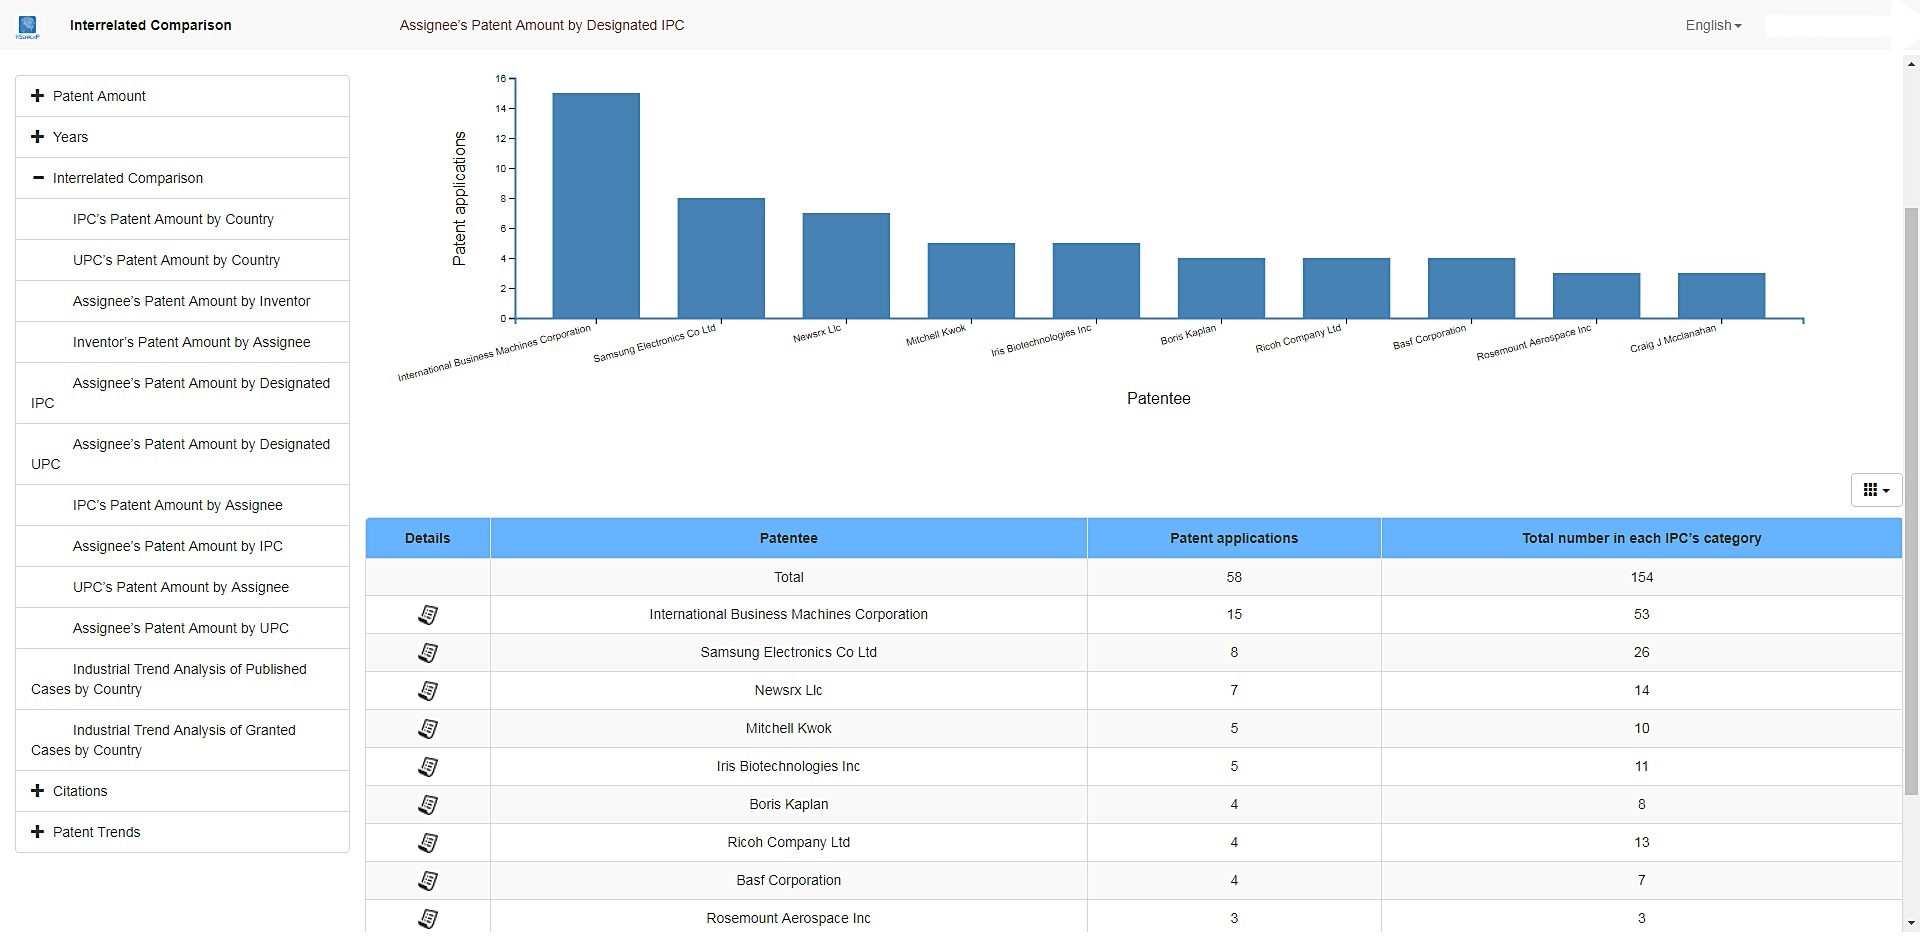Click the total IPC category value 154

(1641, 577)
